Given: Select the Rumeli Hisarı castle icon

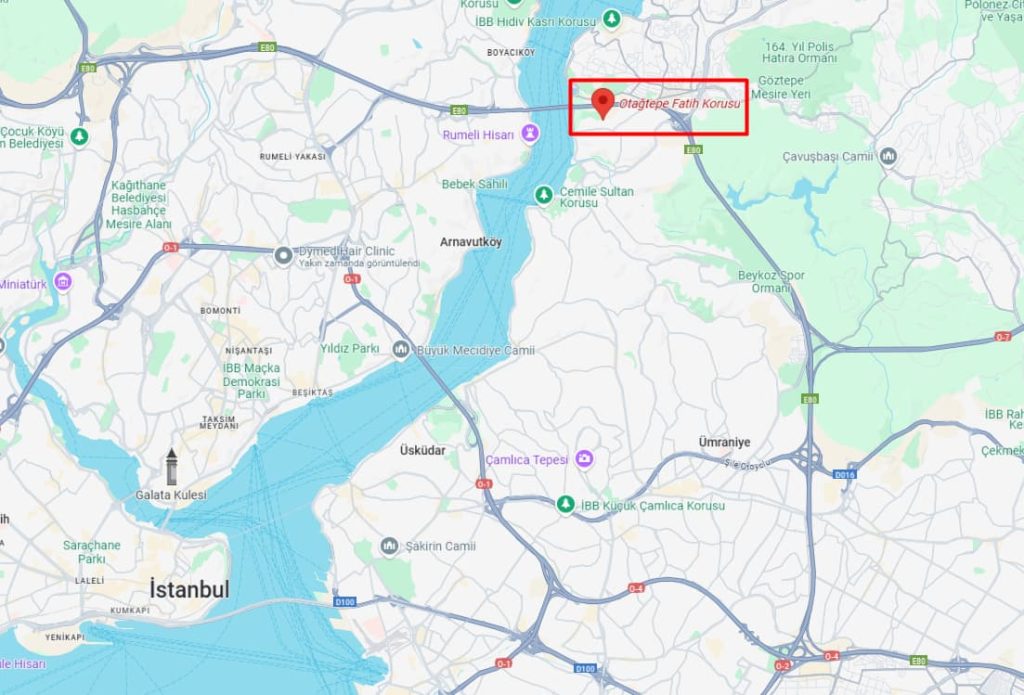Looking at the screenshot, I should point(530,134).
